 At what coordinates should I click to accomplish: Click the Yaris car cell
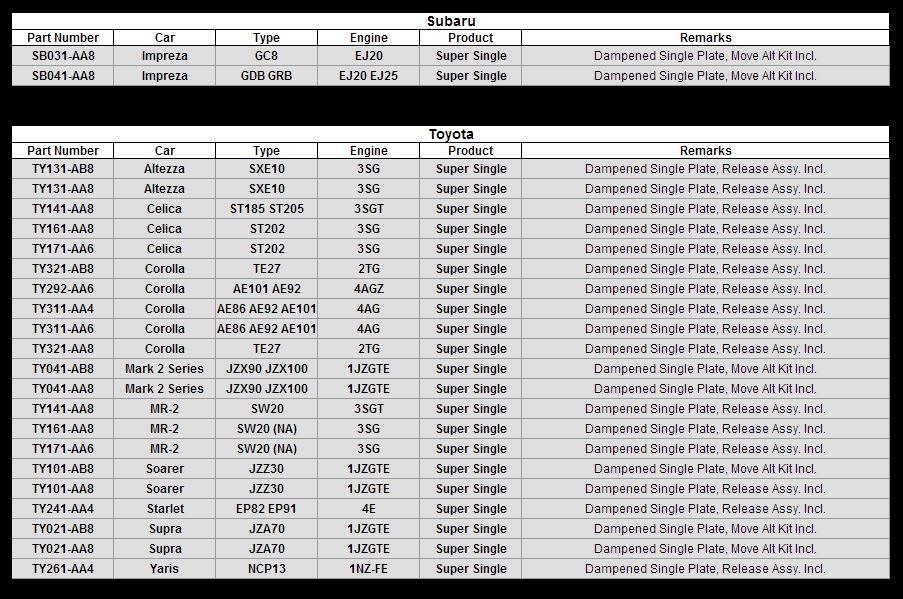pyautogui.click(x=165, y=569)
